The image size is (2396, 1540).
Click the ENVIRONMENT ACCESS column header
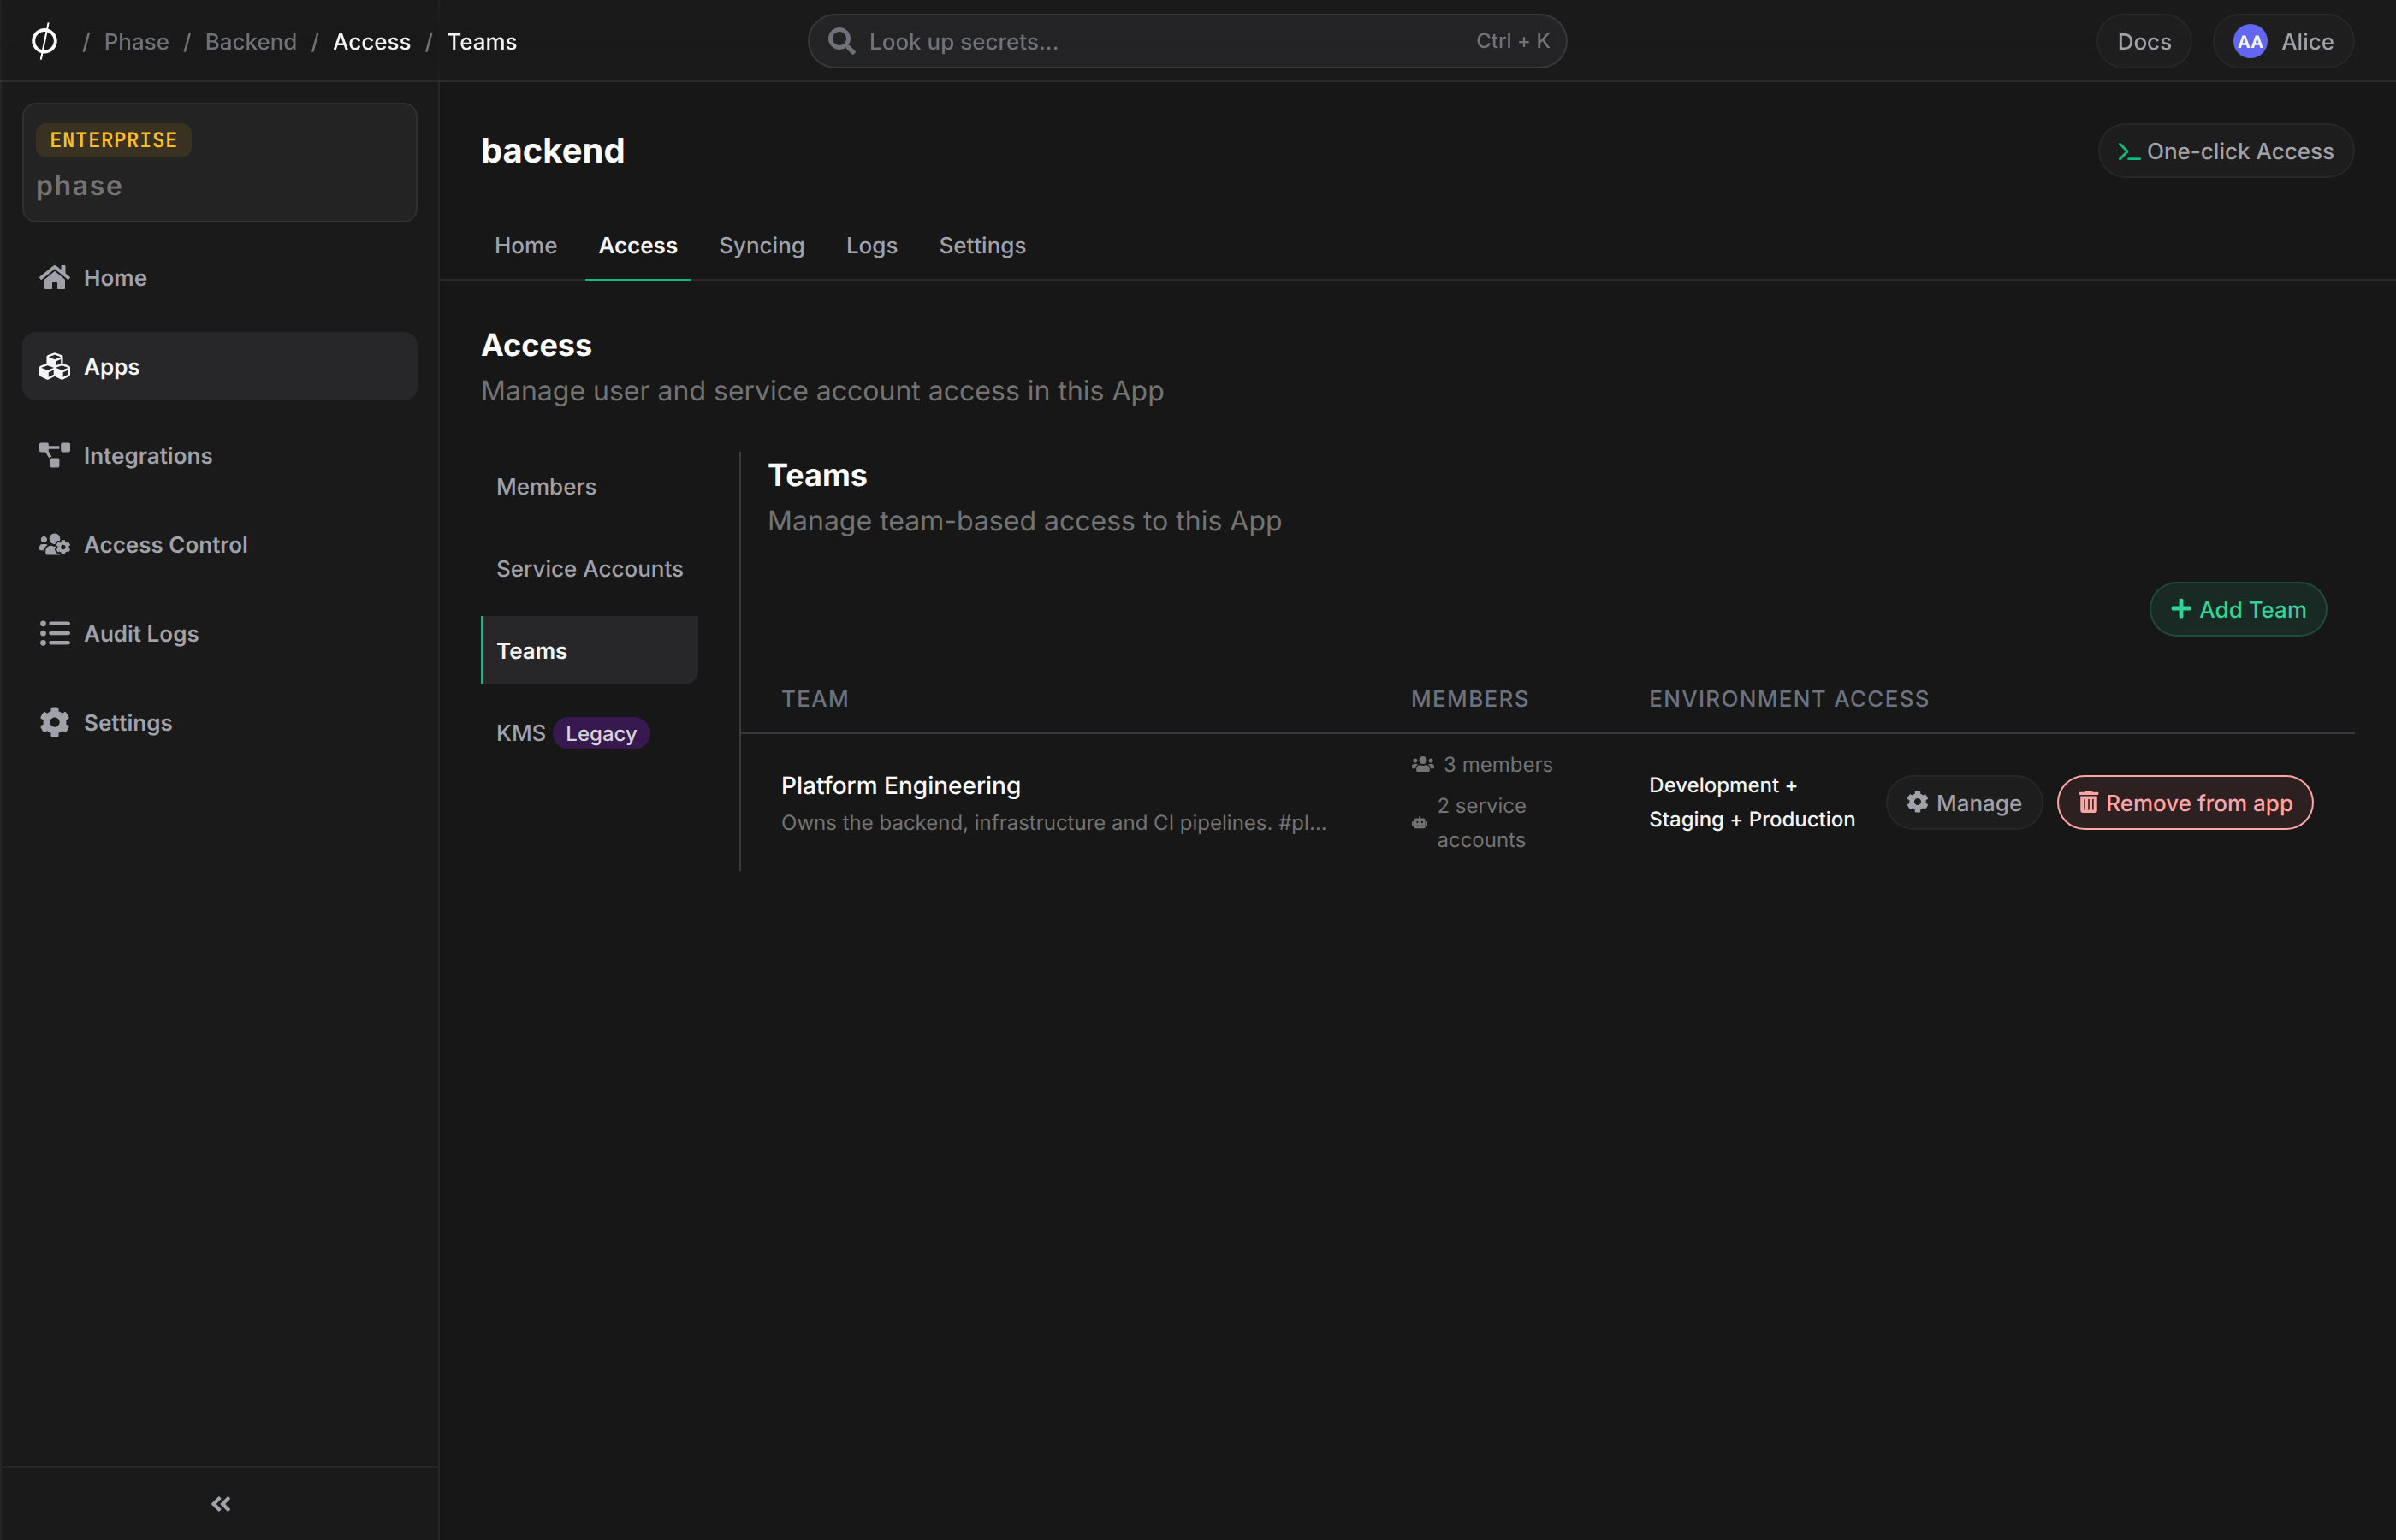coord(1789,698)
